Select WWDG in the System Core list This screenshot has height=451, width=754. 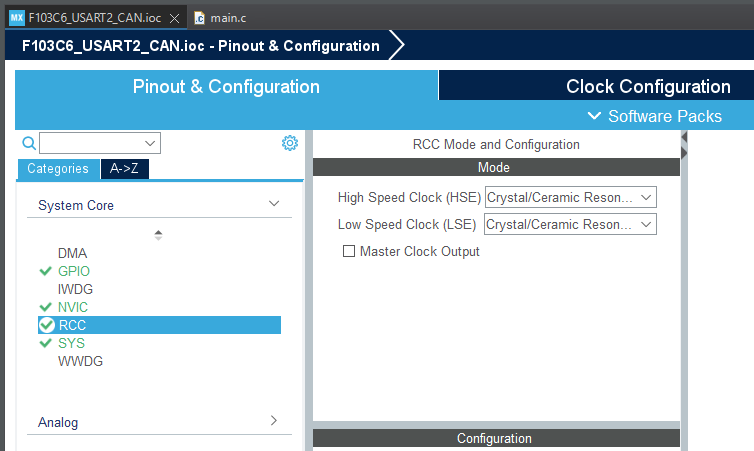pyautogui.click(x=80, y=361)
